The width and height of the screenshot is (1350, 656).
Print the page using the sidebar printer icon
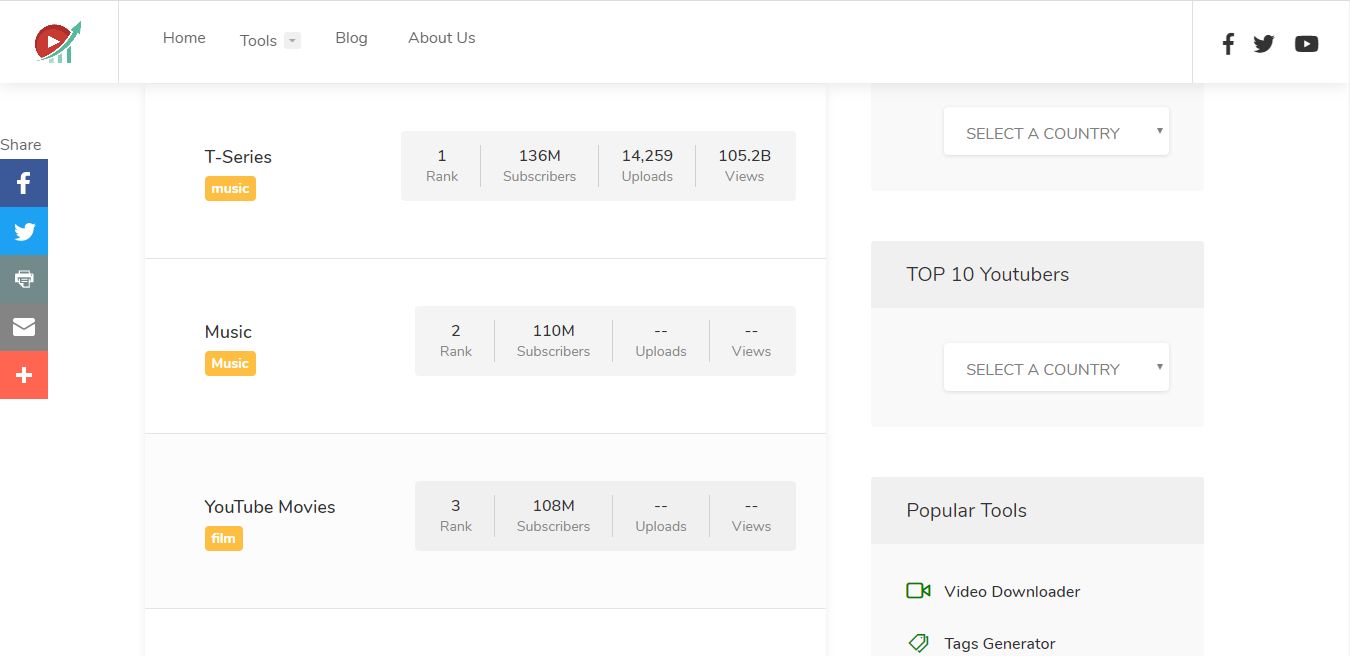pos(24,279)
